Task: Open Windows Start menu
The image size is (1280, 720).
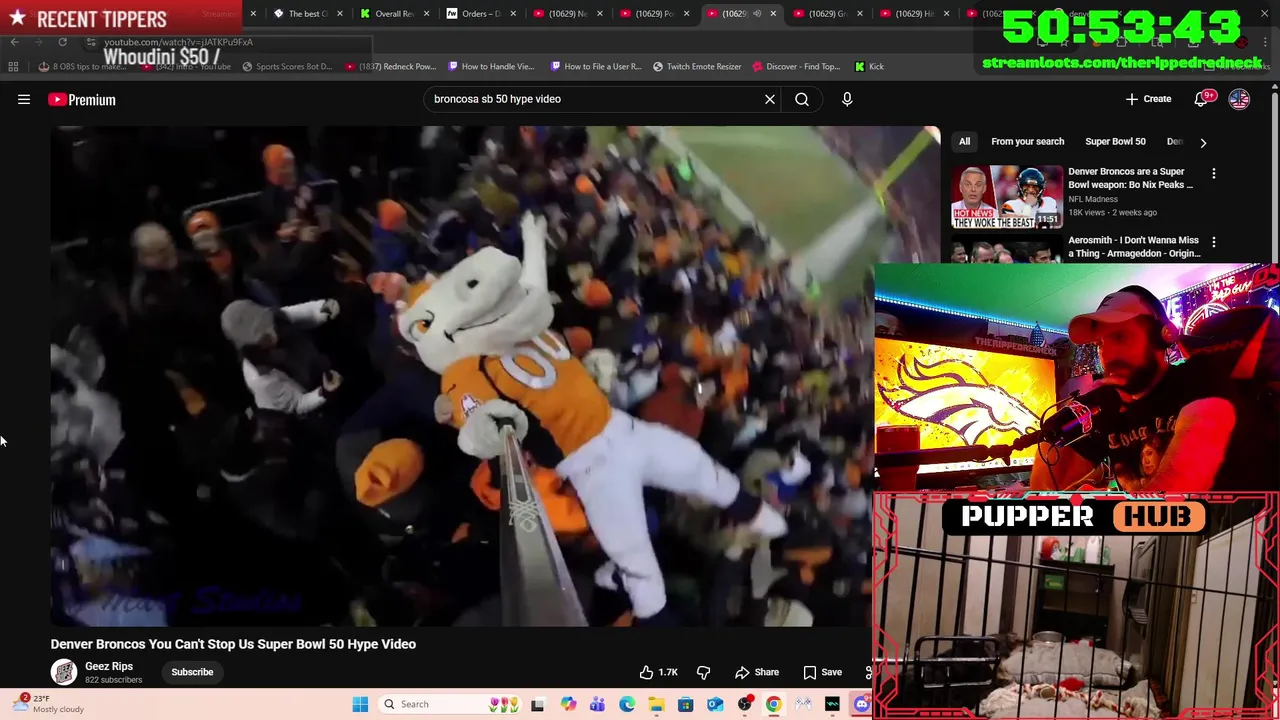Action: (360, 704)
